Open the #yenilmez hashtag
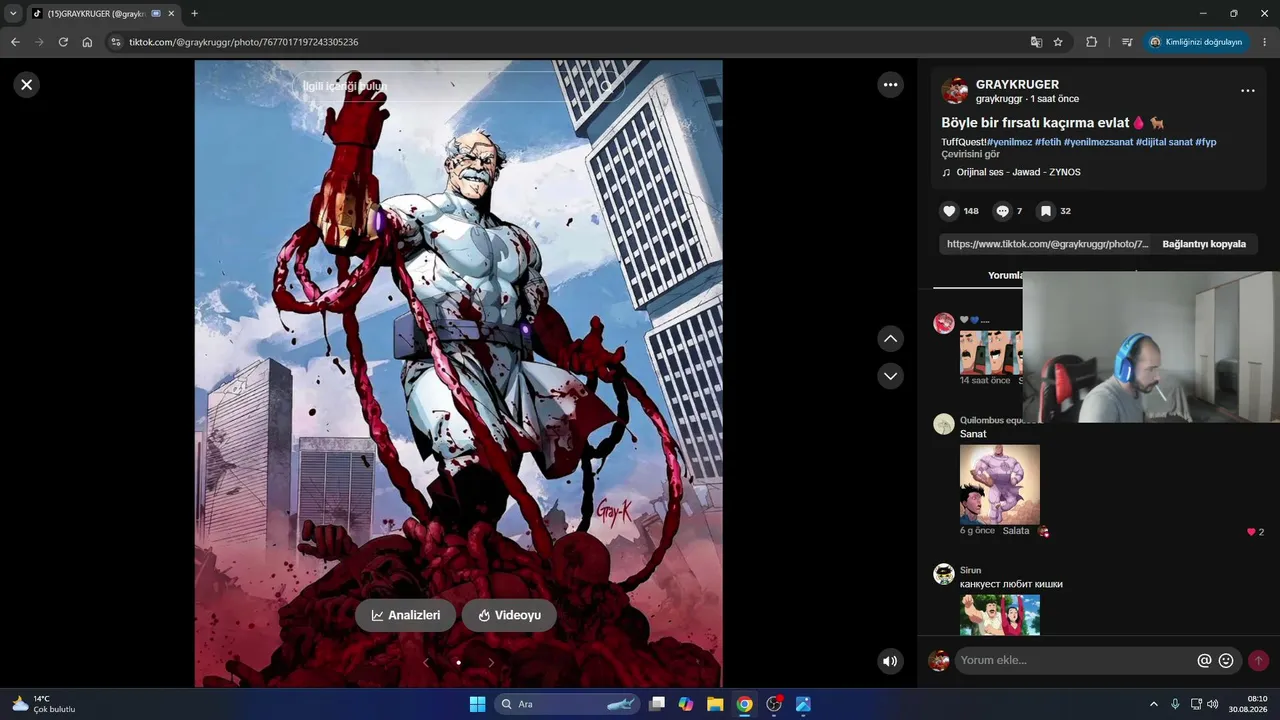 1010,142
